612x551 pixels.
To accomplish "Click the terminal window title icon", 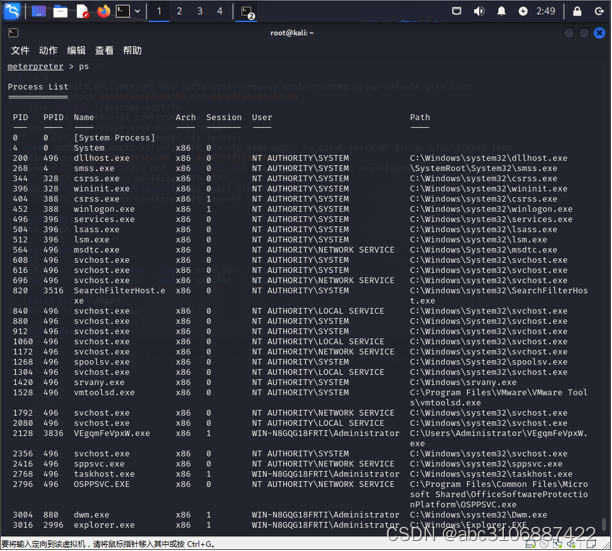I will [x=13, y=33].
